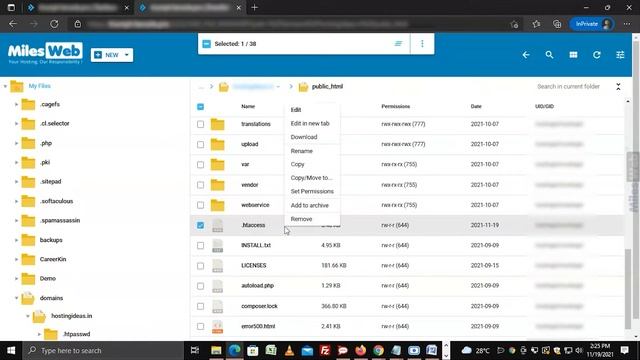Open three-dot menu in selection bar
The width and height of the screenshot is (640, 360).
tap(422, 44)
